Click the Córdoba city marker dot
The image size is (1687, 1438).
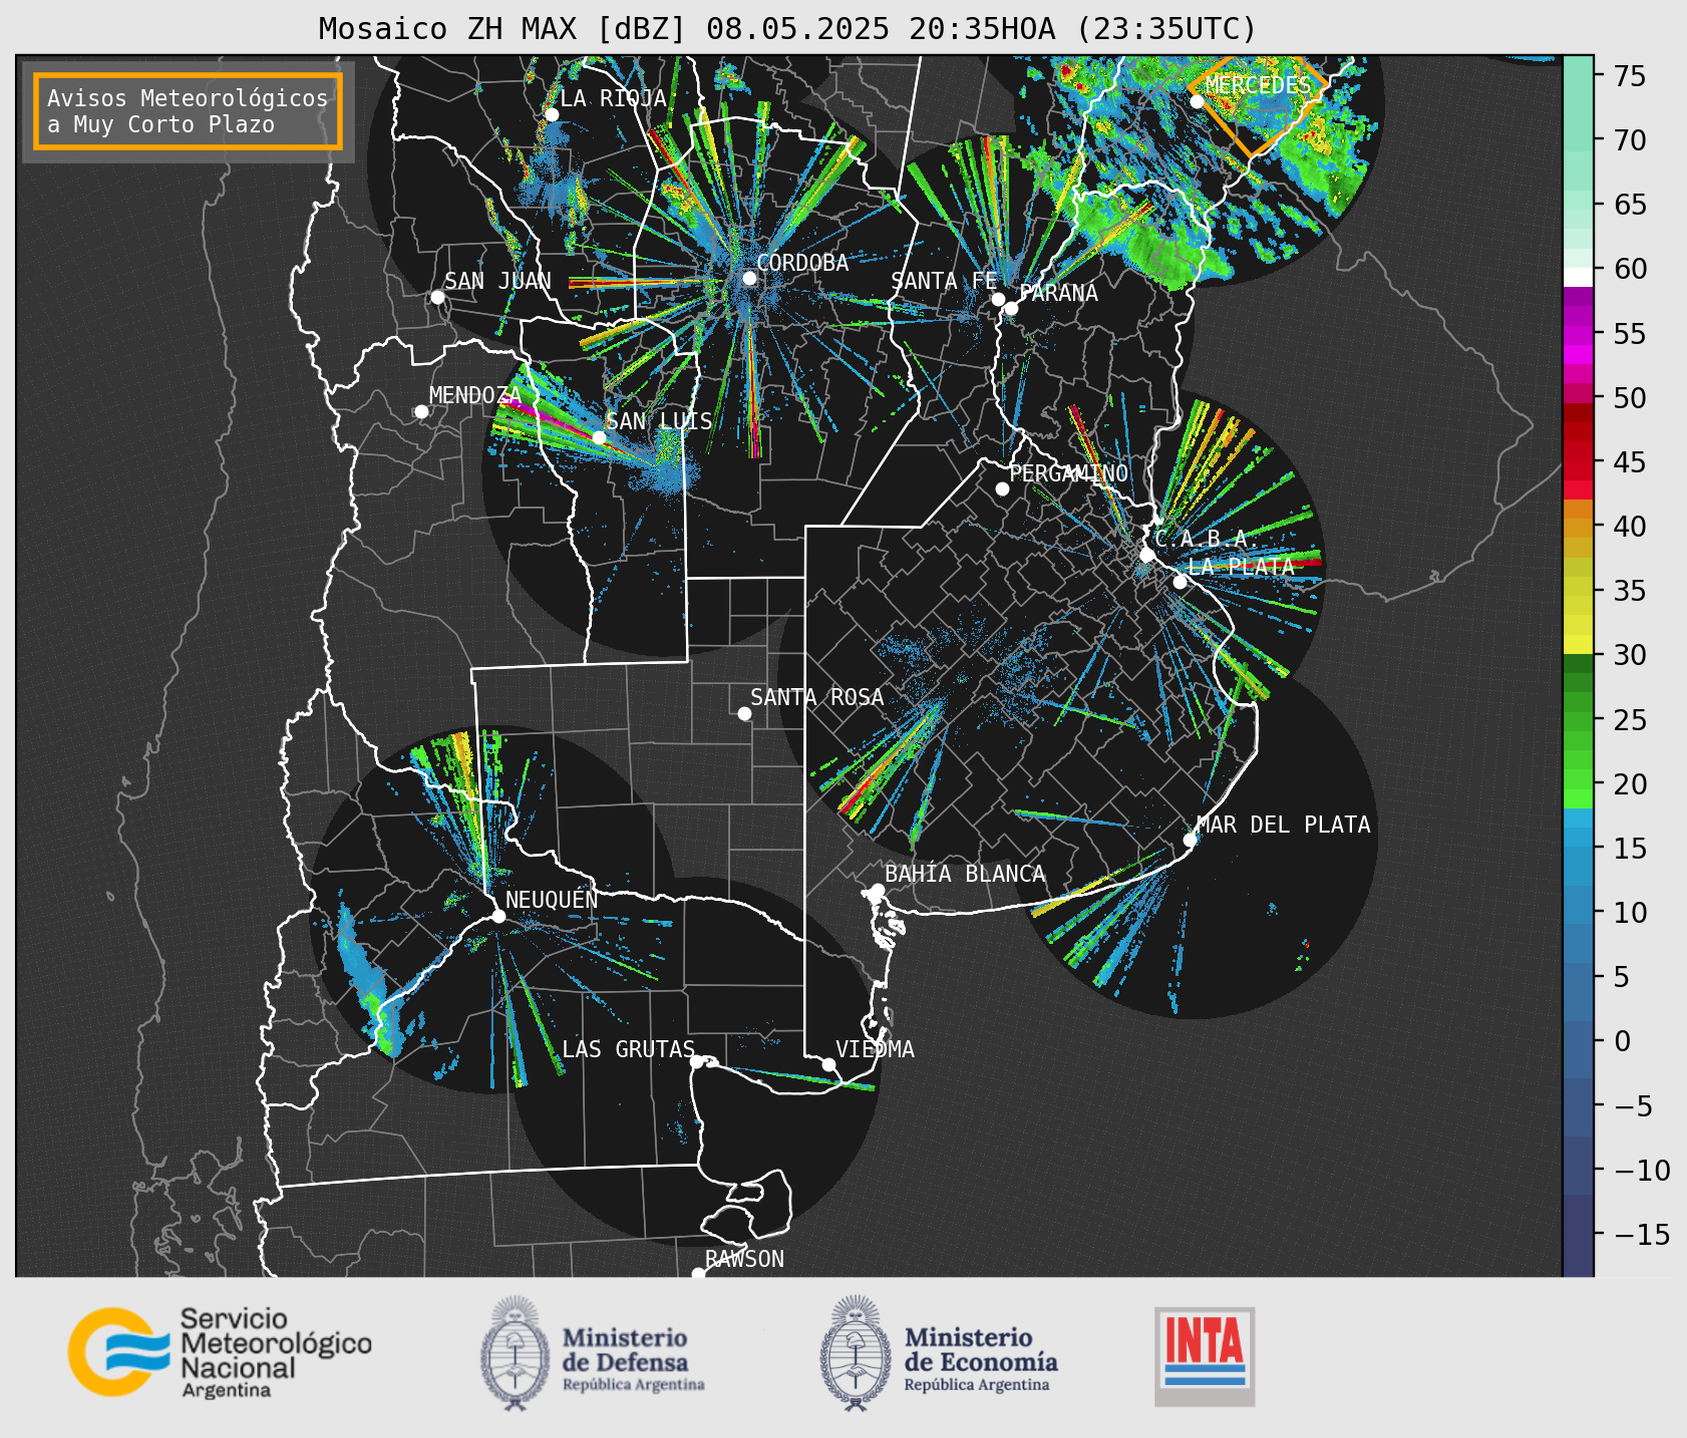point(749,278)
